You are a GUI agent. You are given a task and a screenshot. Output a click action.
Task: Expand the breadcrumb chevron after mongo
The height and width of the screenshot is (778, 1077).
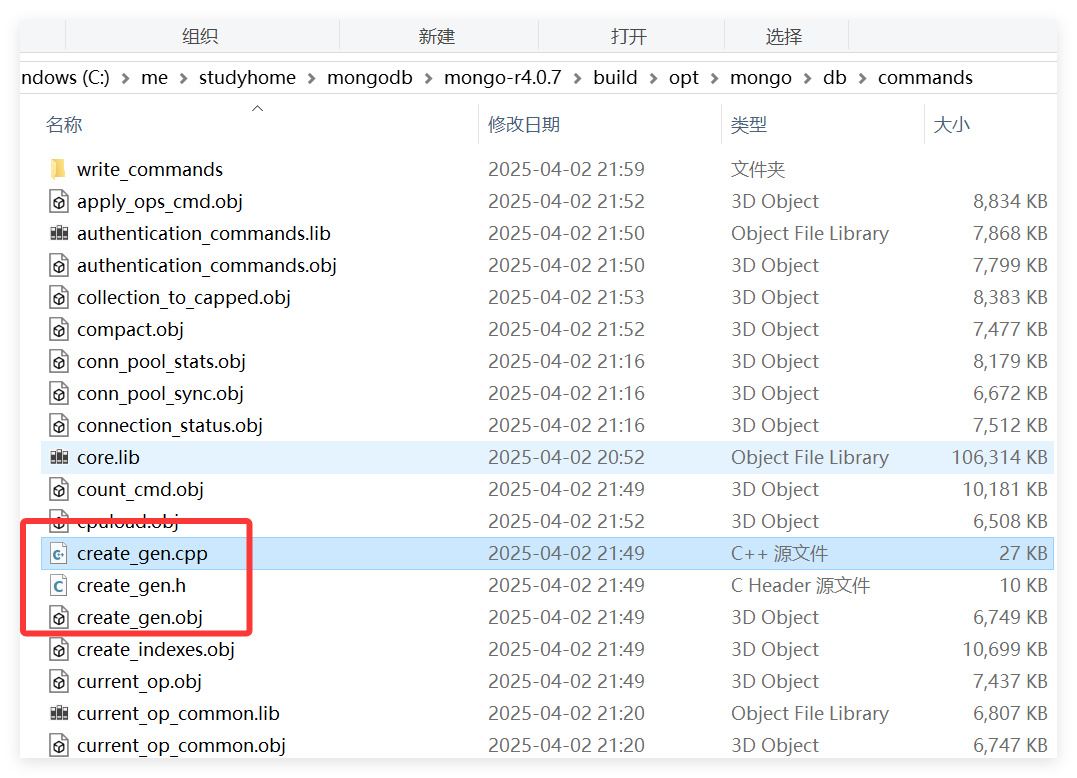pyautogui.click(x=807, y=78)
